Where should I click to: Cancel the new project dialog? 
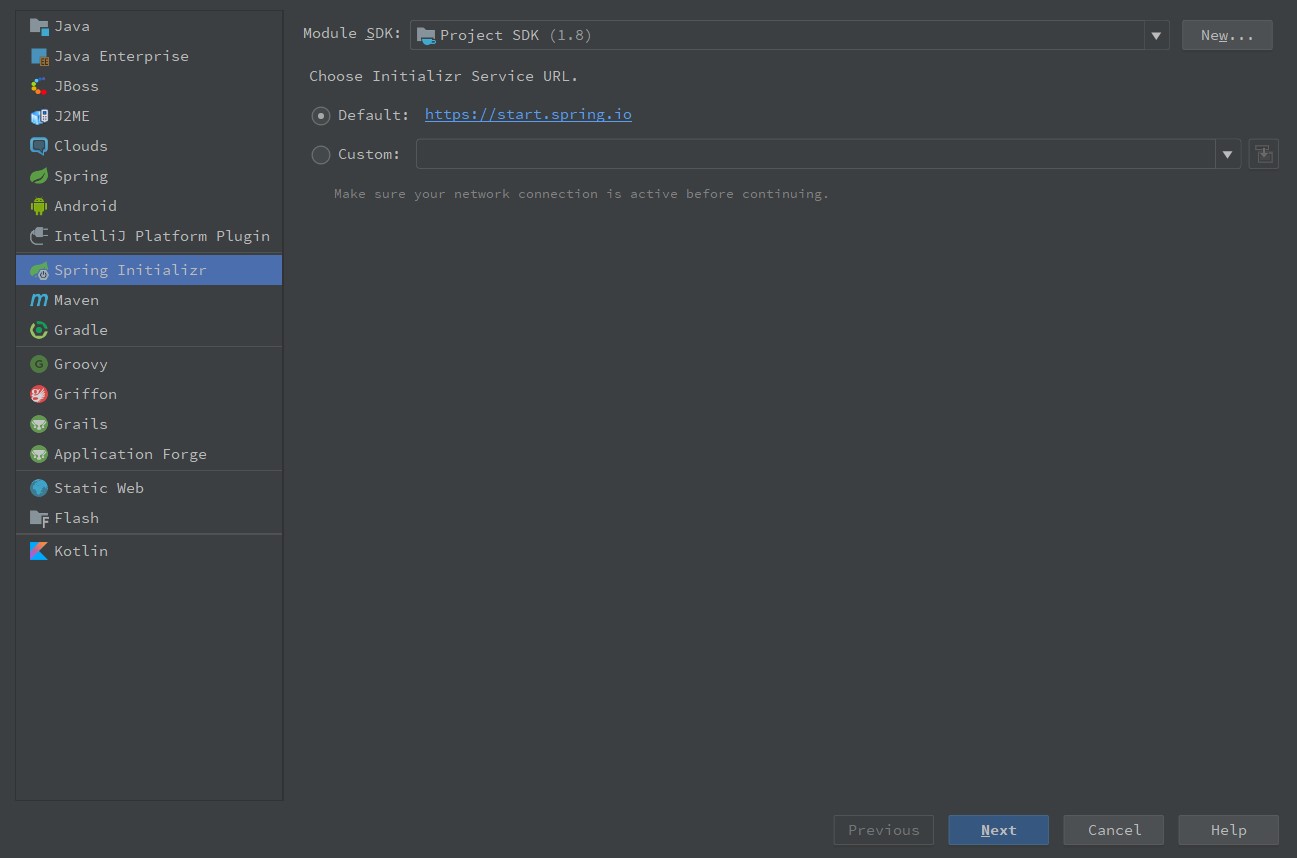(1114, 830)
